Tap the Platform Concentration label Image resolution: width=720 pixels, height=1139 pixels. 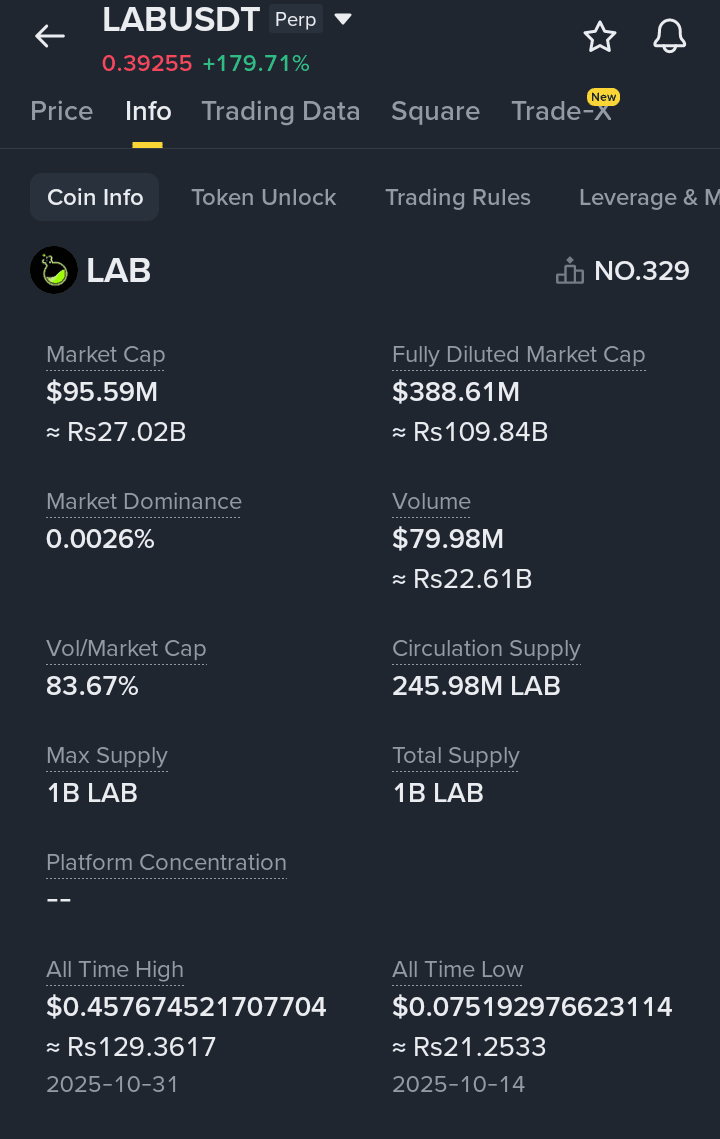[x=166, y=862]
